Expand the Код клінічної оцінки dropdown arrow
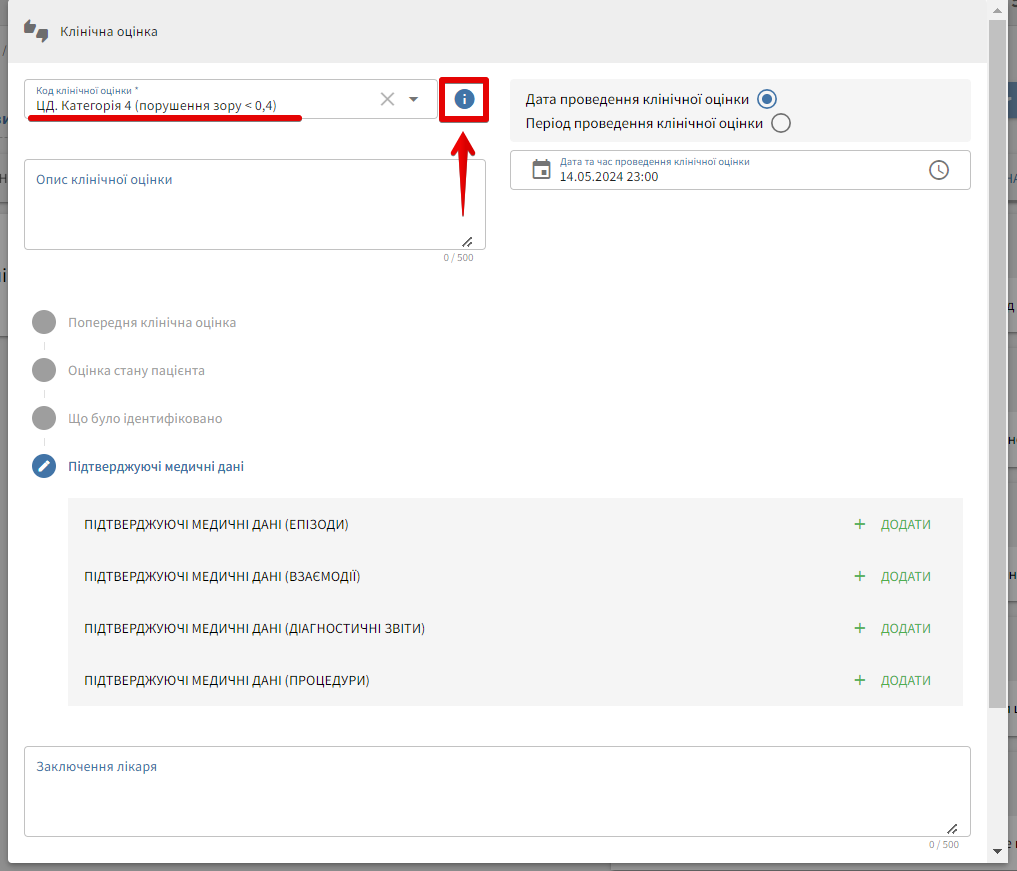The image size is (1017, 871). (414, 99)
